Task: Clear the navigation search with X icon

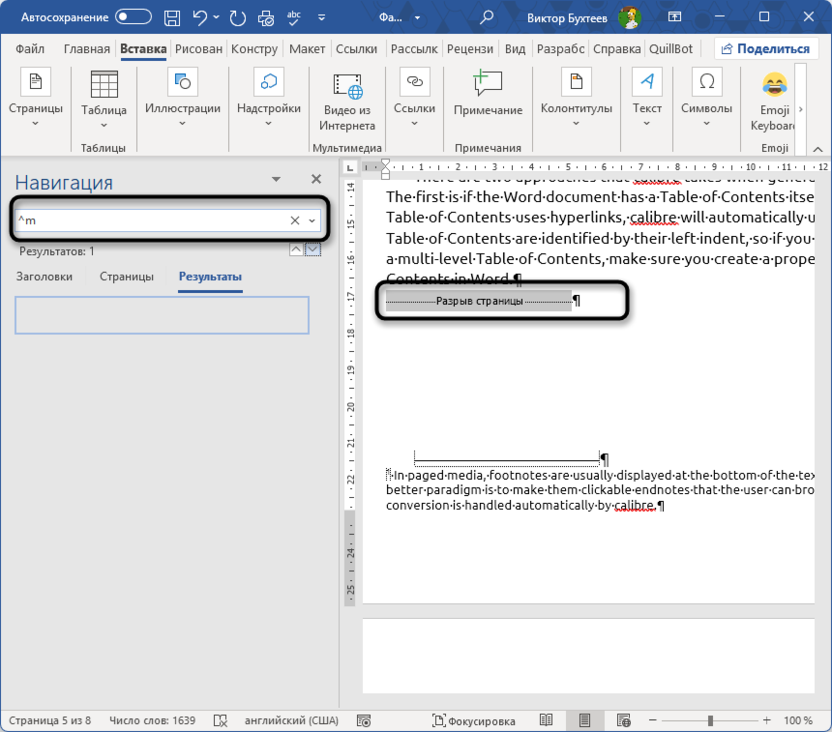Action: 295,220
